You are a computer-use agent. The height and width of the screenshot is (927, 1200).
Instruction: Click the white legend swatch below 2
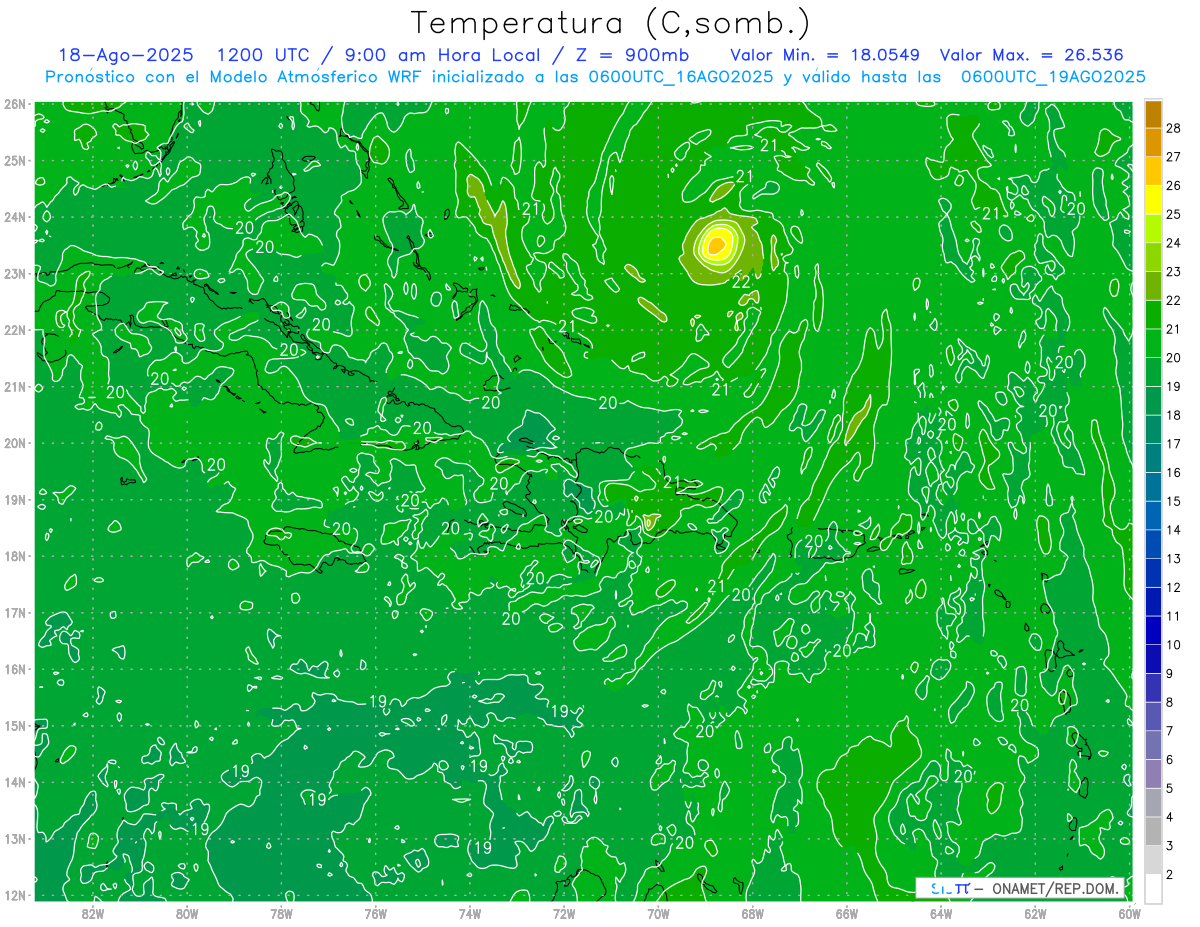point(1153,888)
